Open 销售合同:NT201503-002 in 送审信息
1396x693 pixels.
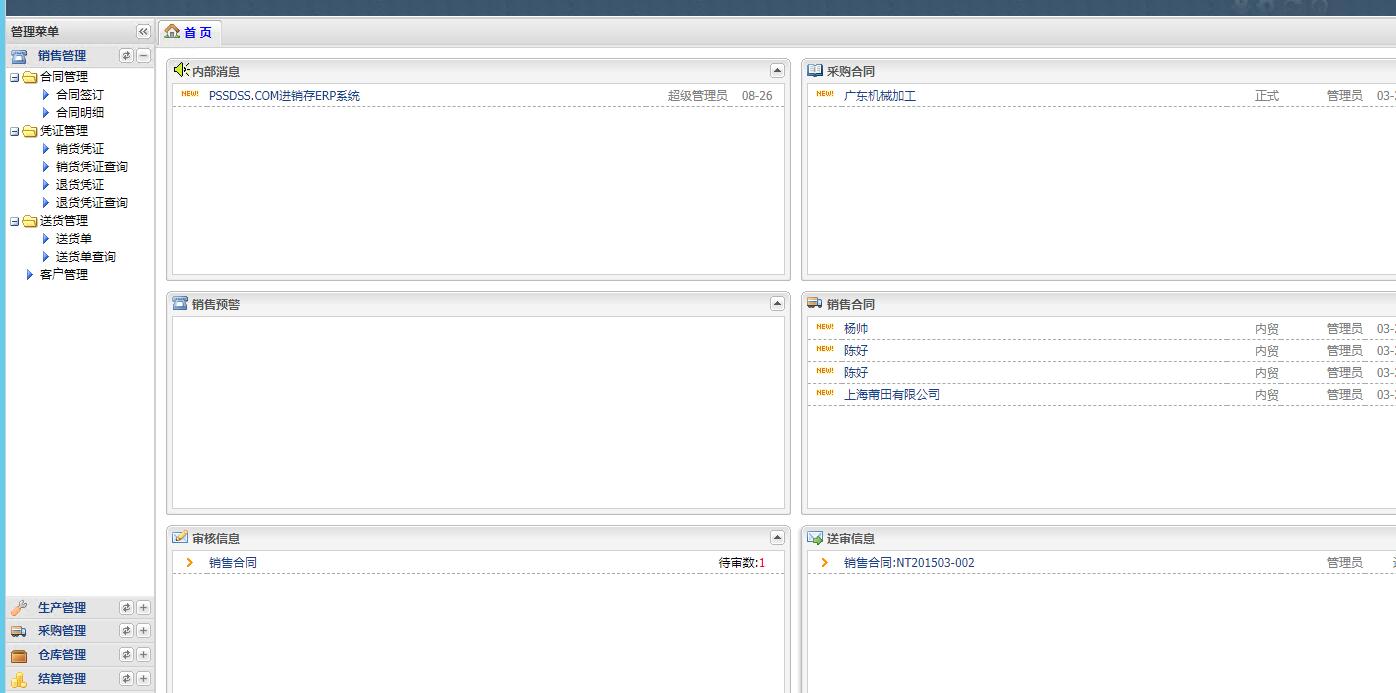[909, 563]
